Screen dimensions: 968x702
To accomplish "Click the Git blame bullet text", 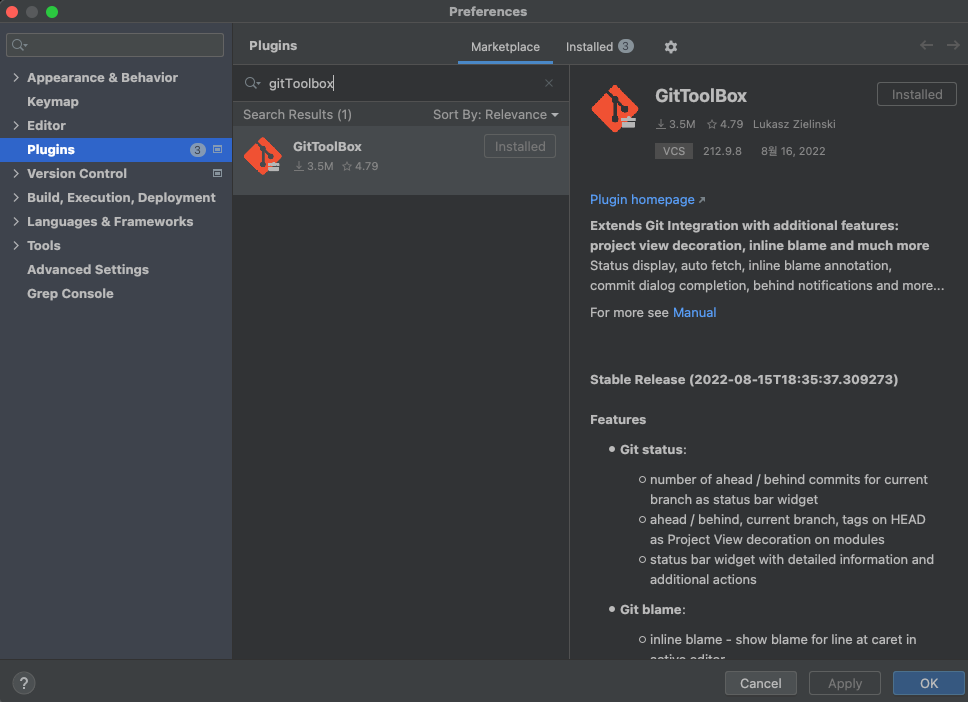I will click(x=653, y=609).
